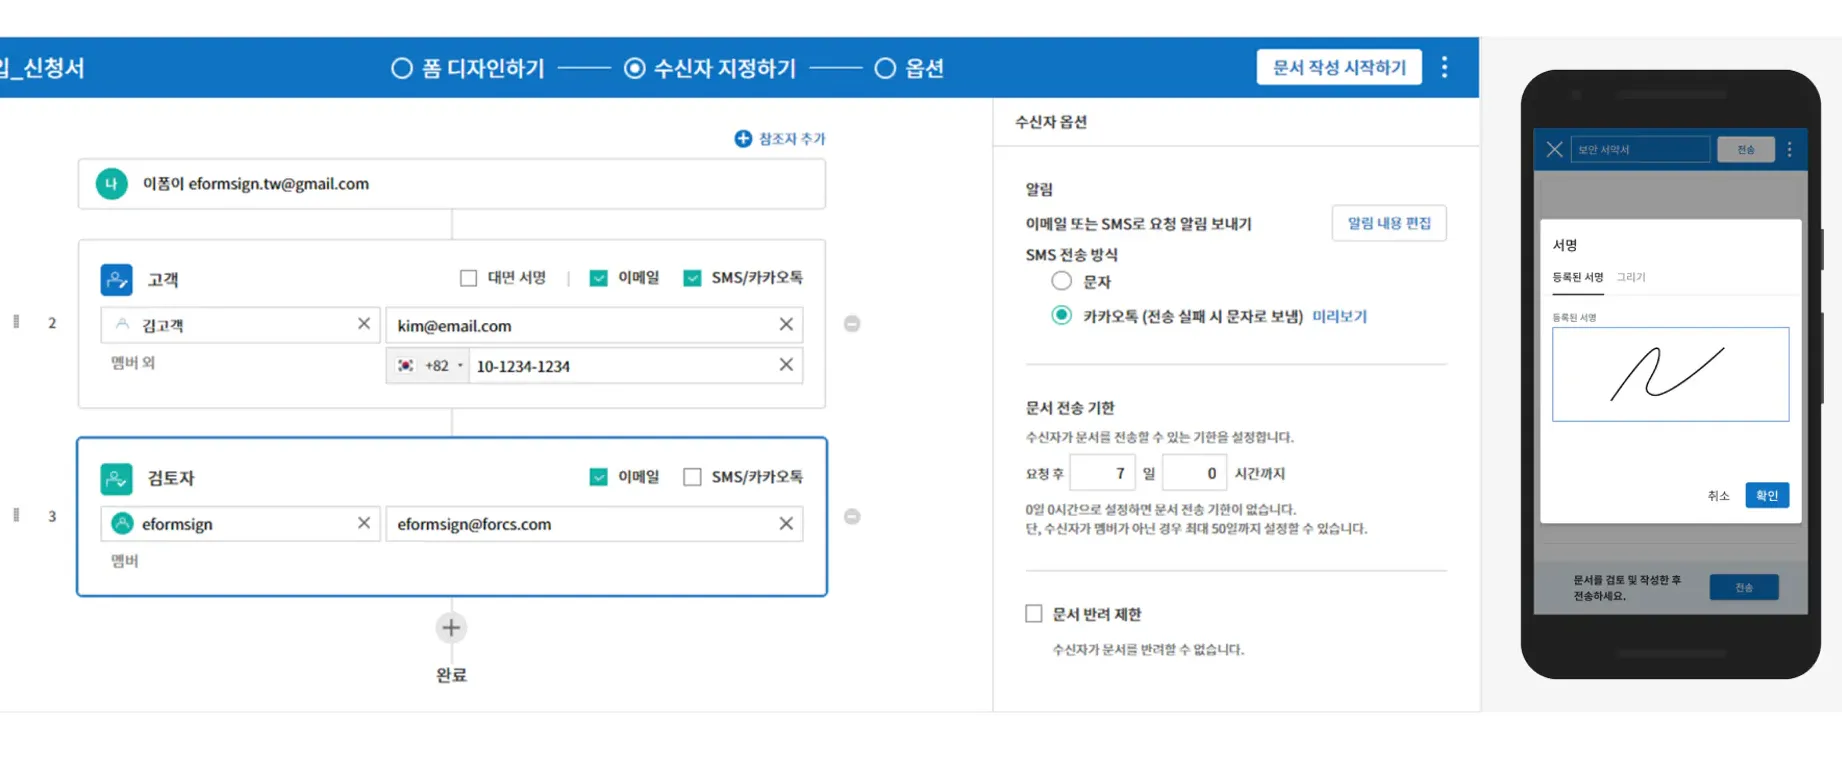1842x759 pixels.
Task: Click the kim@email.com email field
Action: (594, 325)
